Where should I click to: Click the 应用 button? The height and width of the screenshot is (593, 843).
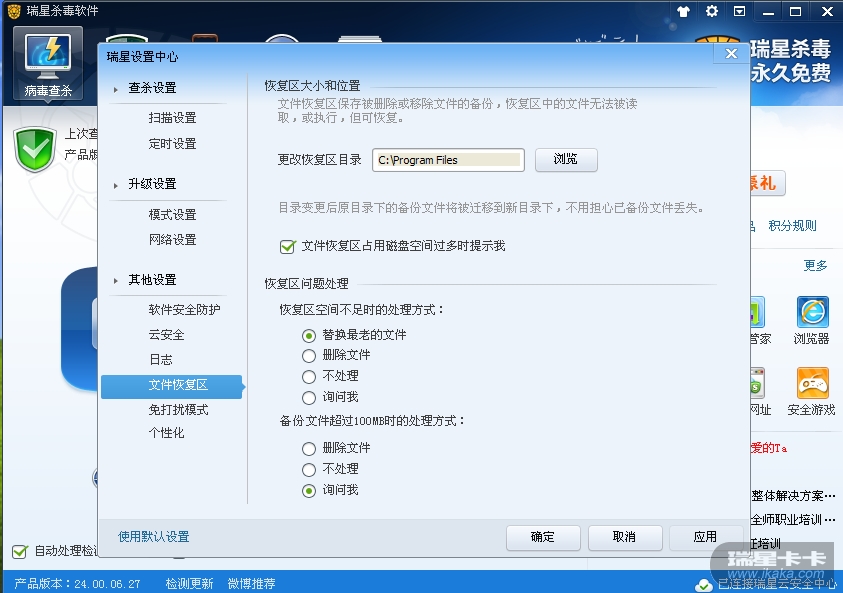click(705, 537)
